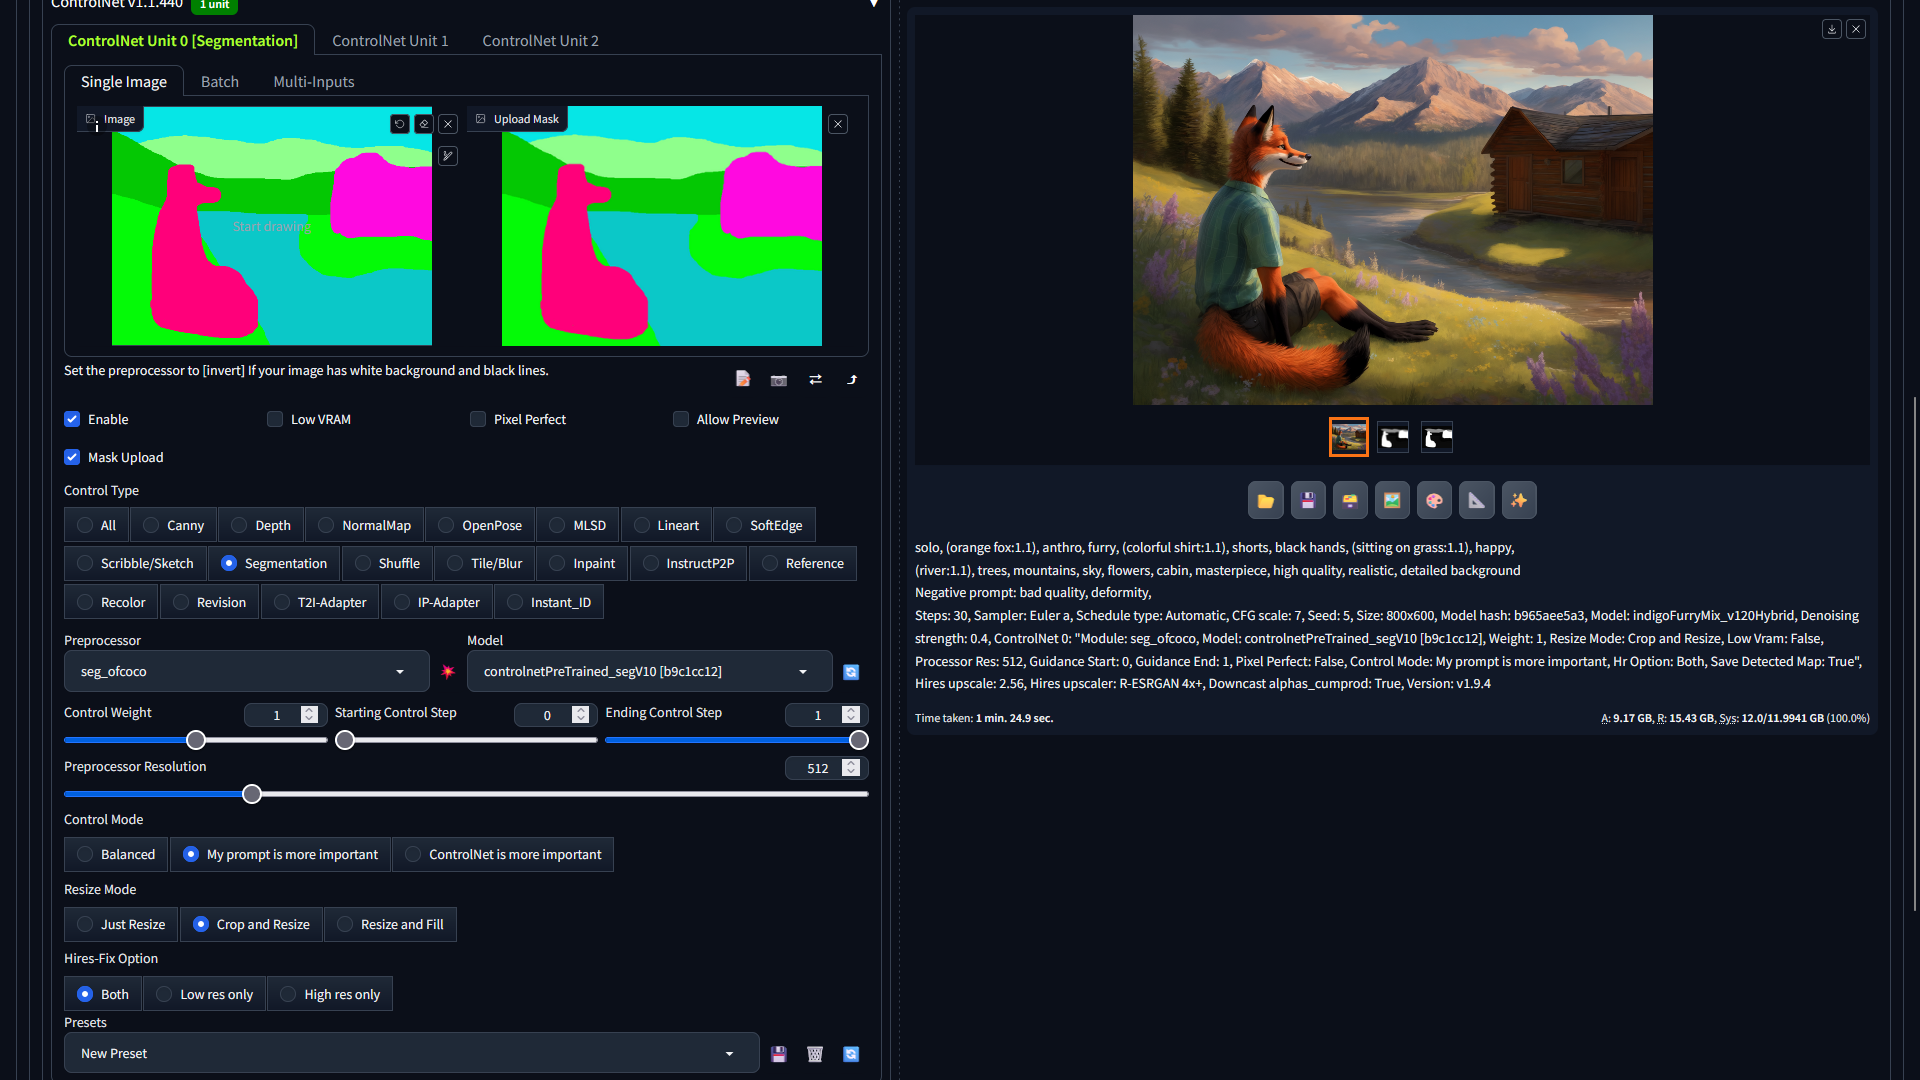Click the trash icon to delete preset
The height and width of the screenshot is (1080, 1920).
pyautogui.click(x=815, y=1054)
